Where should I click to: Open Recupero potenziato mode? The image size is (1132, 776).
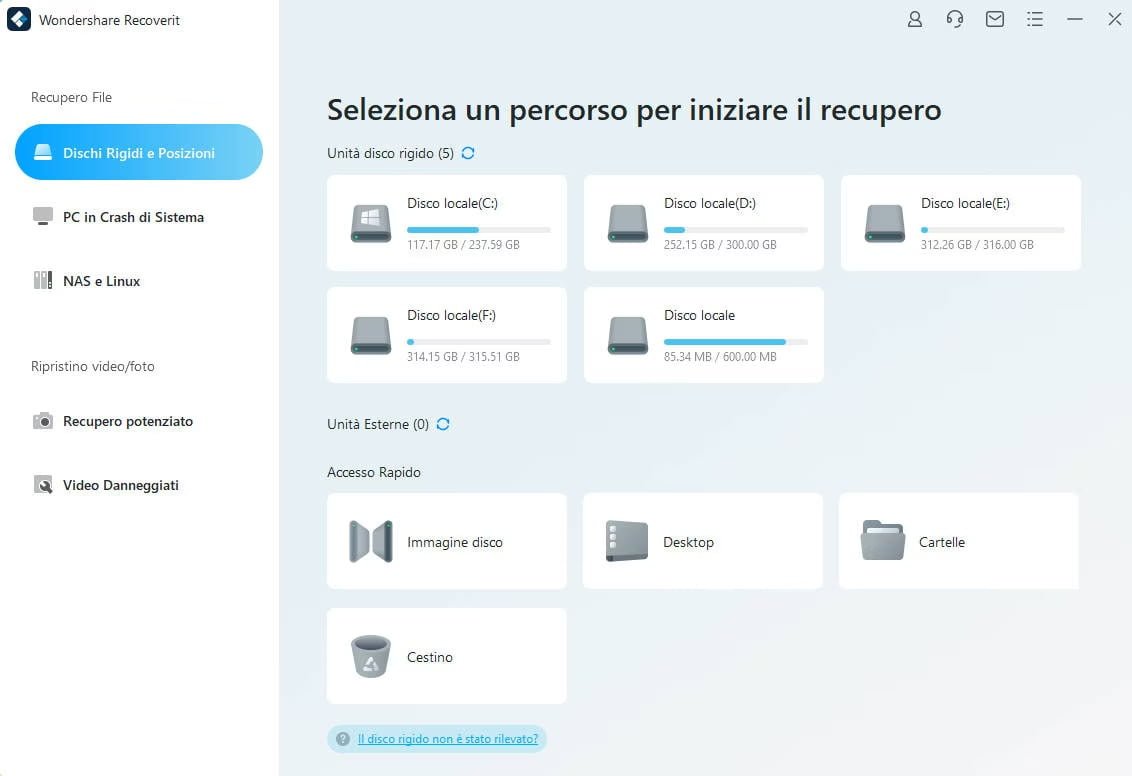tap(127, 421)
